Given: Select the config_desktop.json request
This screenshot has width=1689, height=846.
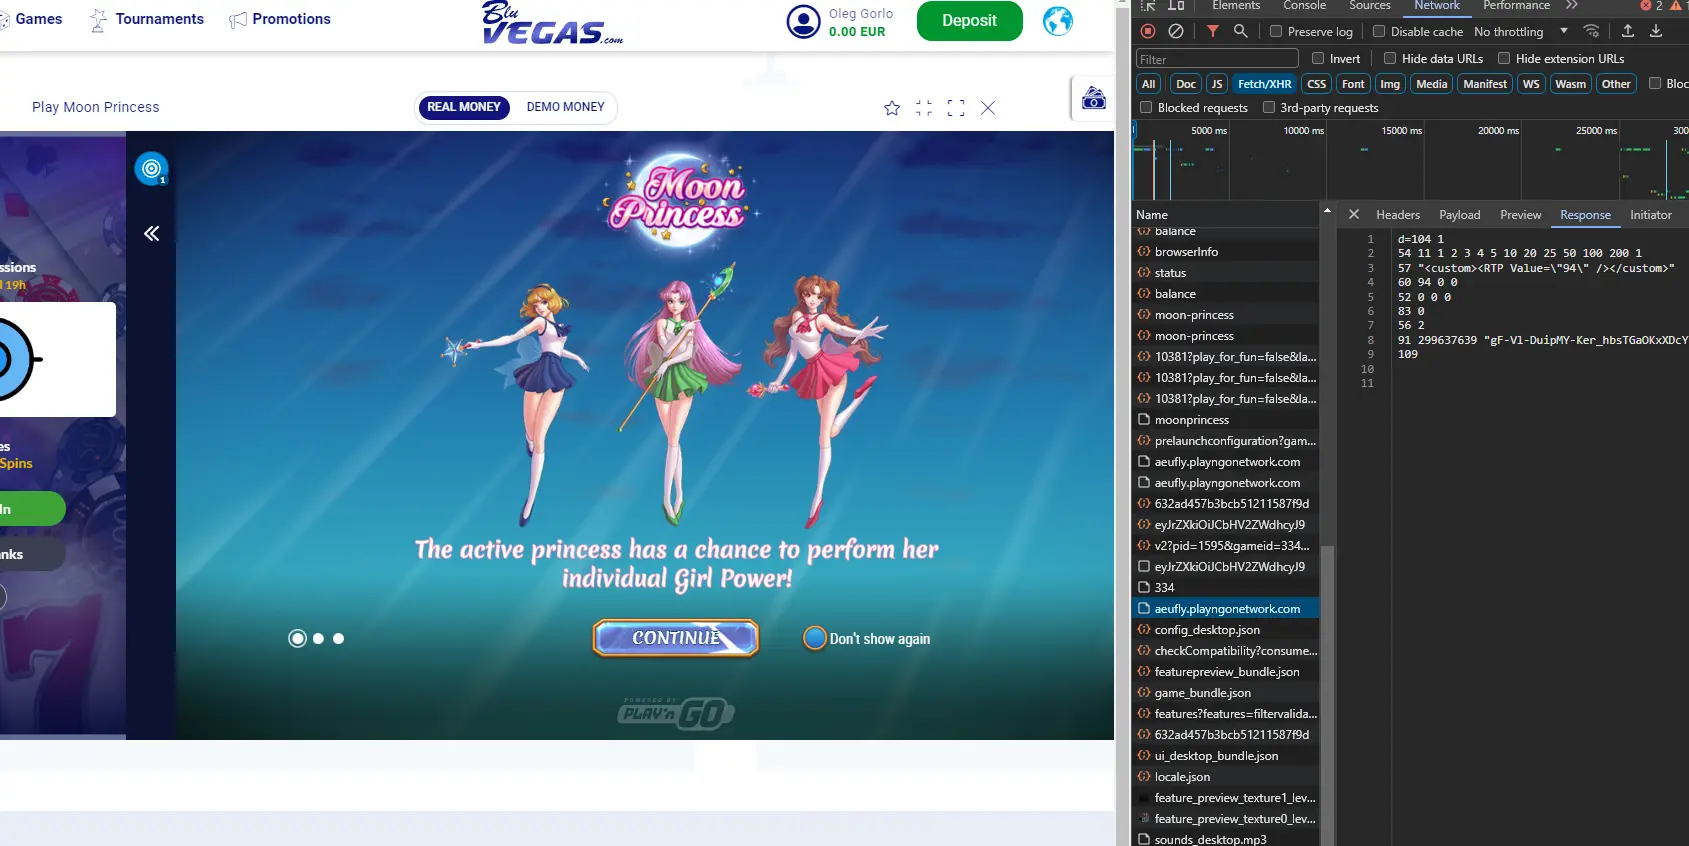Looking at the screenshot, I should click(1226, 630).
